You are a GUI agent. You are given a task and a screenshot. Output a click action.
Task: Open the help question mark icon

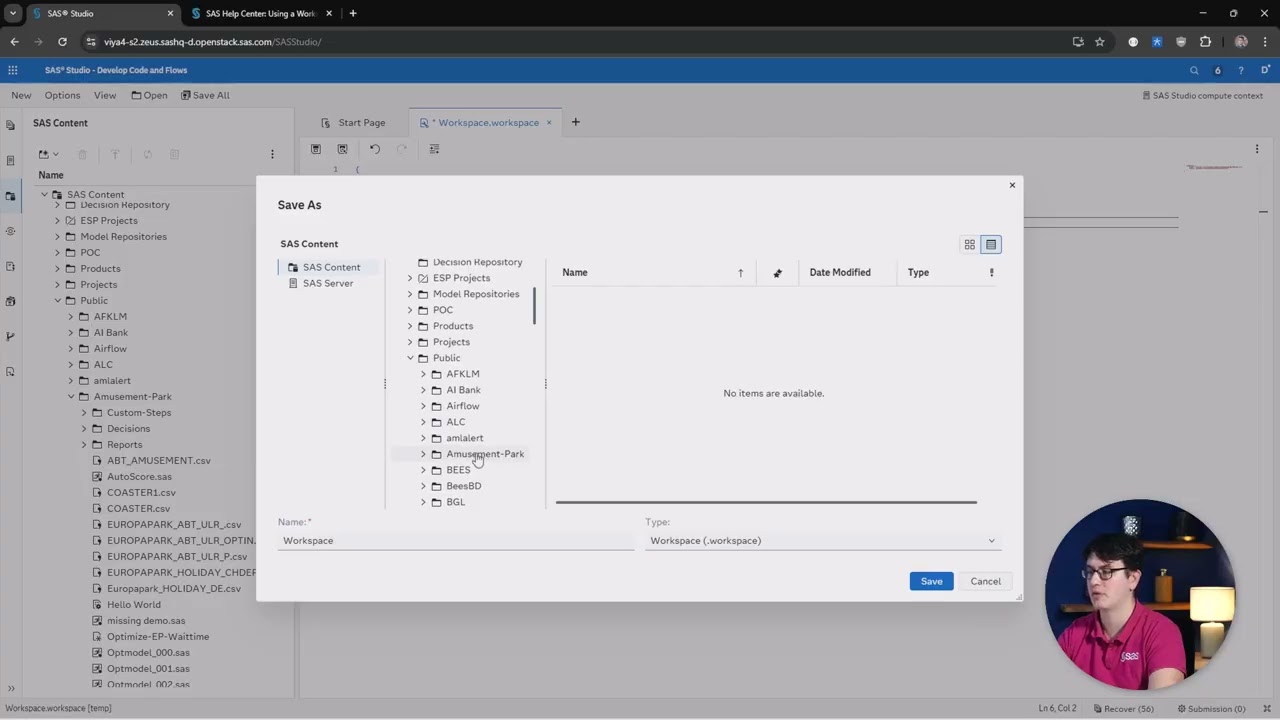1241,70
